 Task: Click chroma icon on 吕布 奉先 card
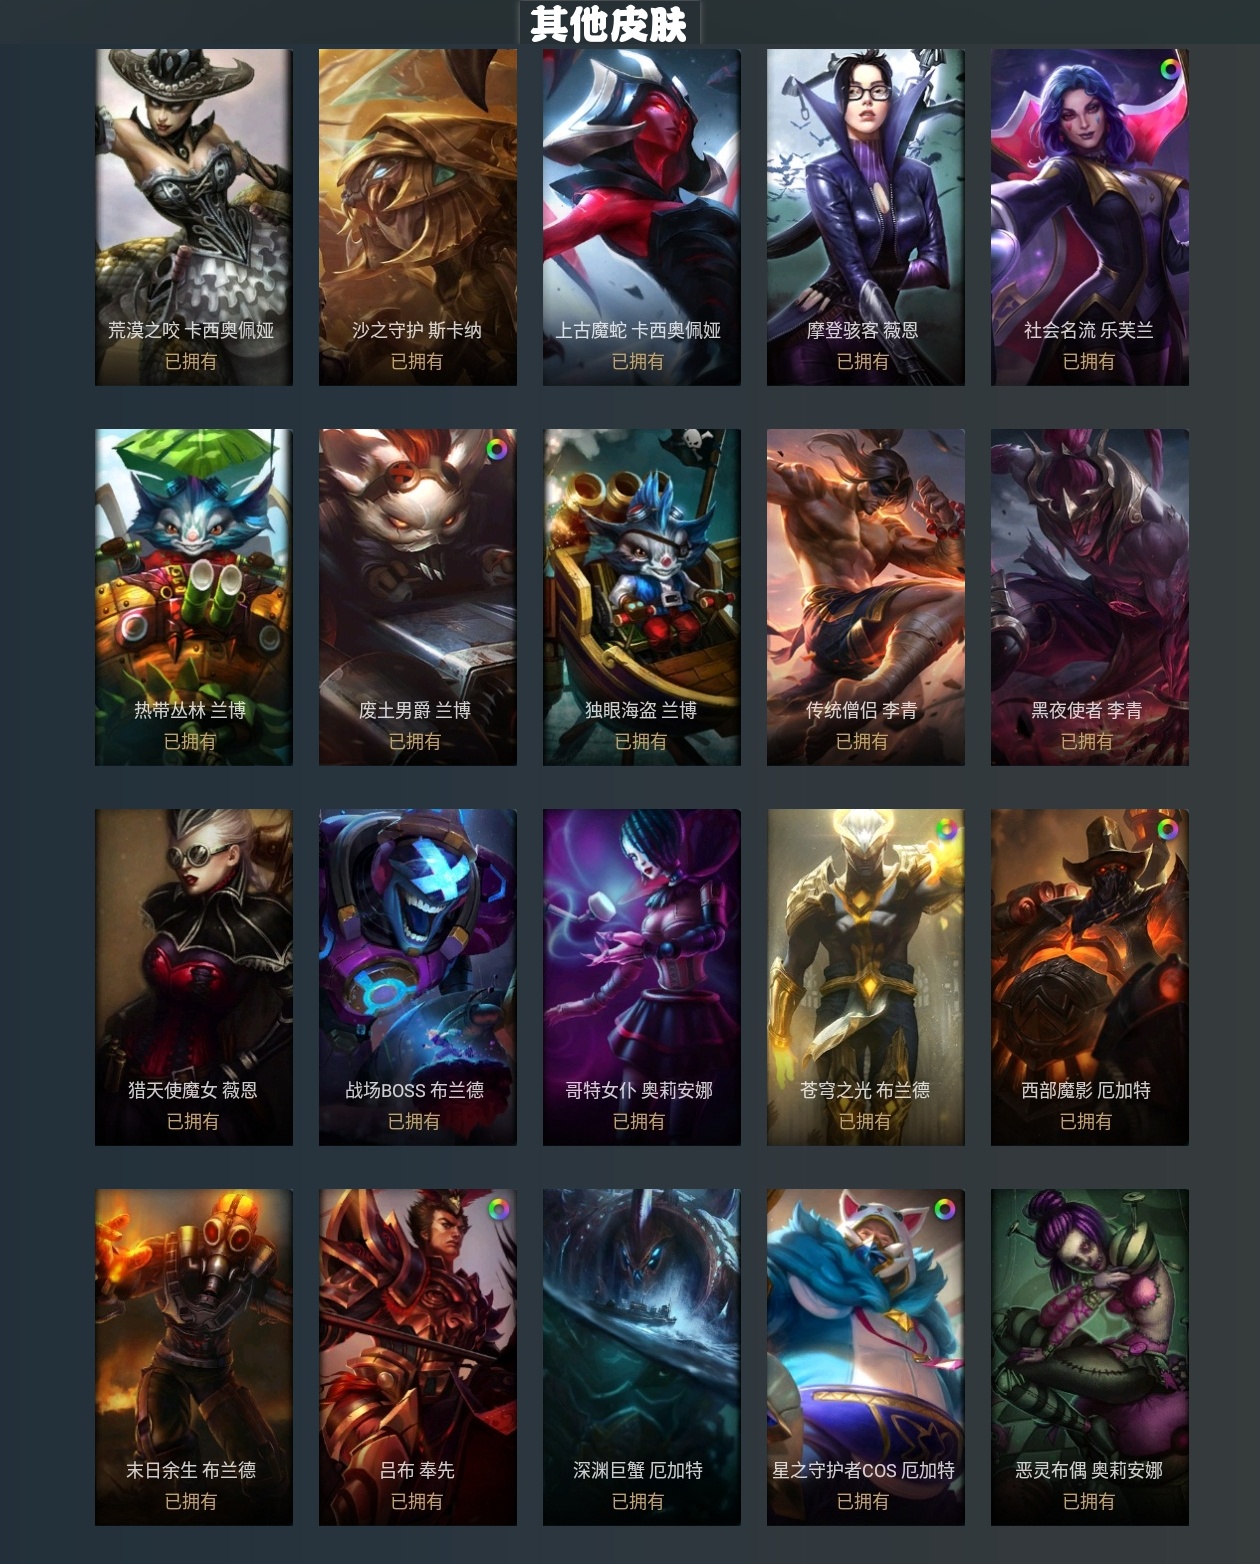(x=498, y=1209)
